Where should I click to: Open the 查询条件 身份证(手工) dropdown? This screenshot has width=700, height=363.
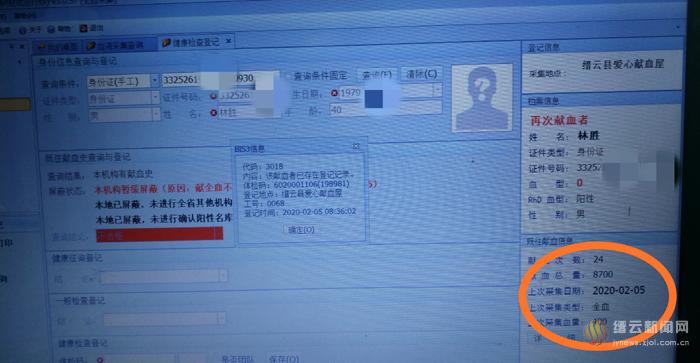click(x=124, y=81)
